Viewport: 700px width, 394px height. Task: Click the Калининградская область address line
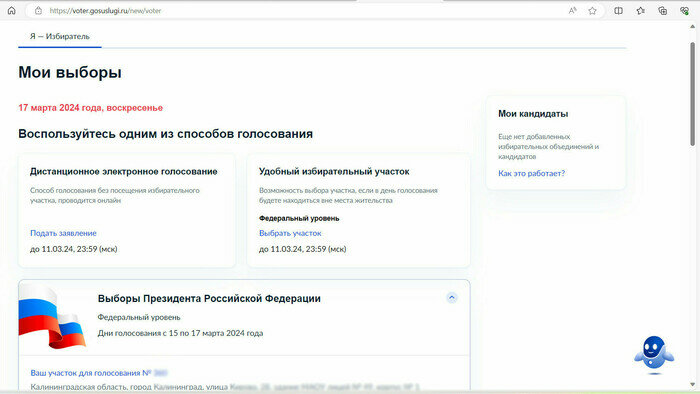coord(225,386)
